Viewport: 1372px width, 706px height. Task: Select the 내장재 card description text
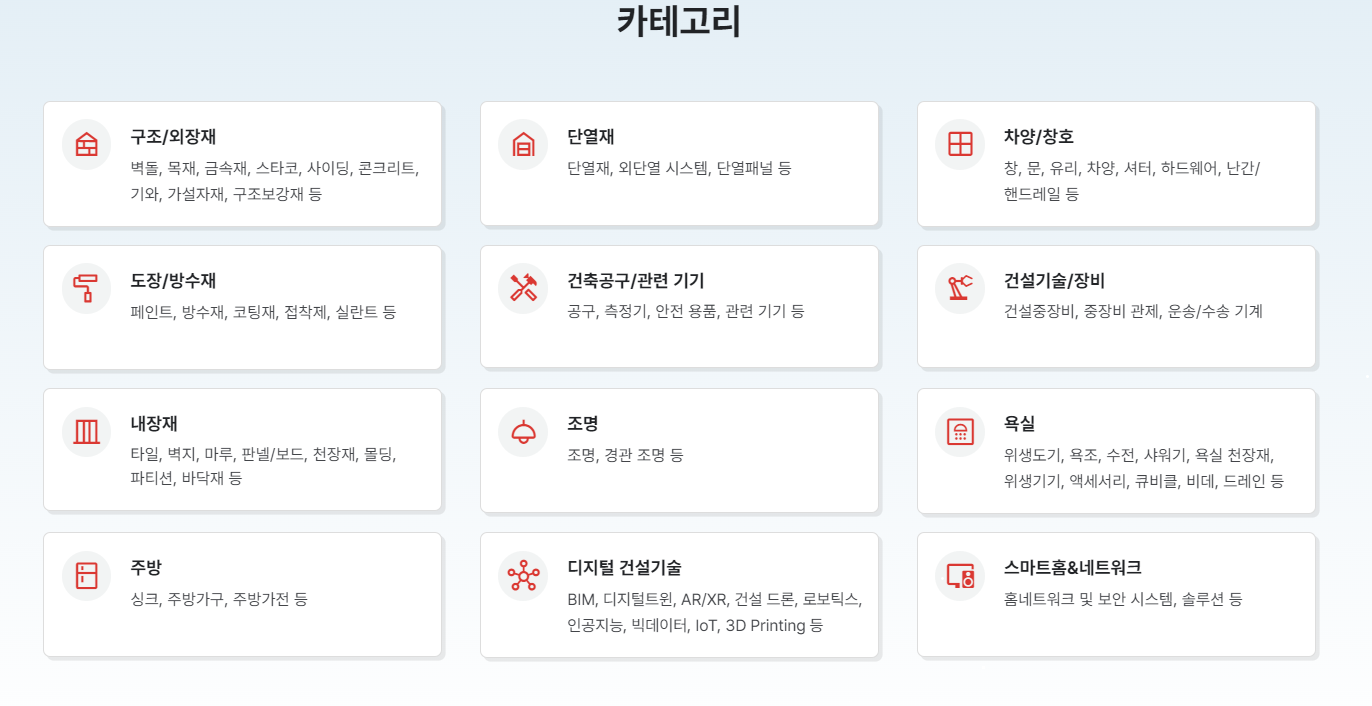click(263, 466)
